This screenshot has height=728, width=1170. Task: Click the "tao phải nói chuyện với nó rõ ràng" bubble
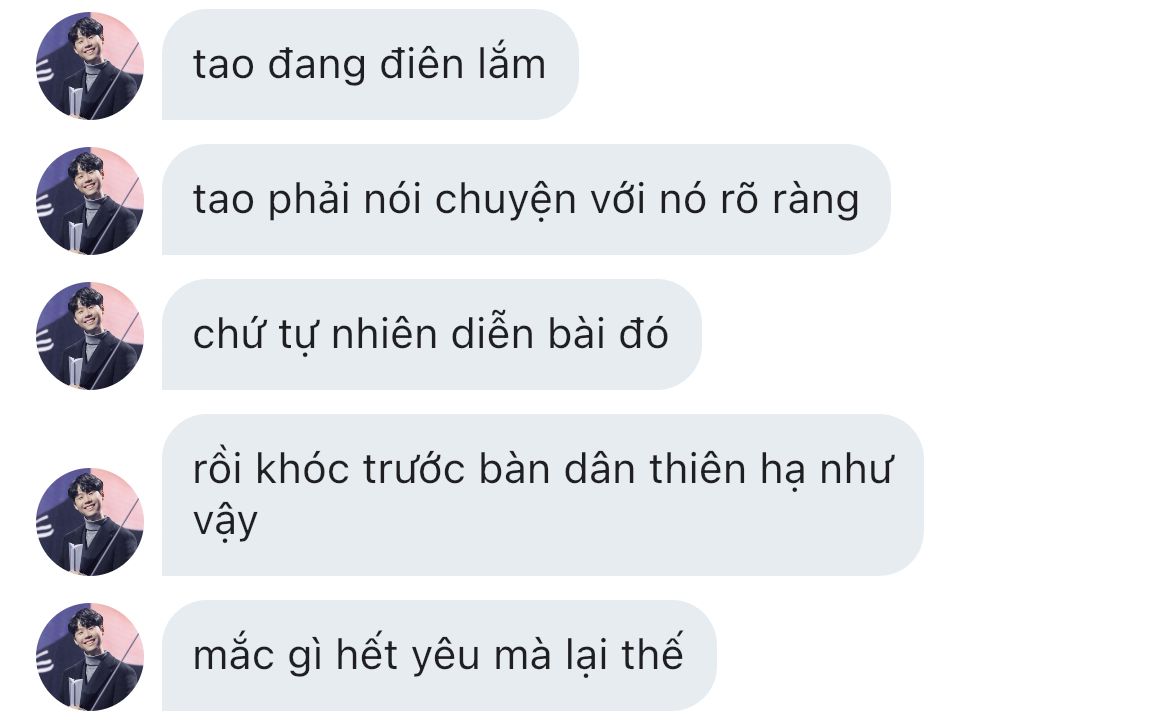pyautogui.click(x=526, y=200)
